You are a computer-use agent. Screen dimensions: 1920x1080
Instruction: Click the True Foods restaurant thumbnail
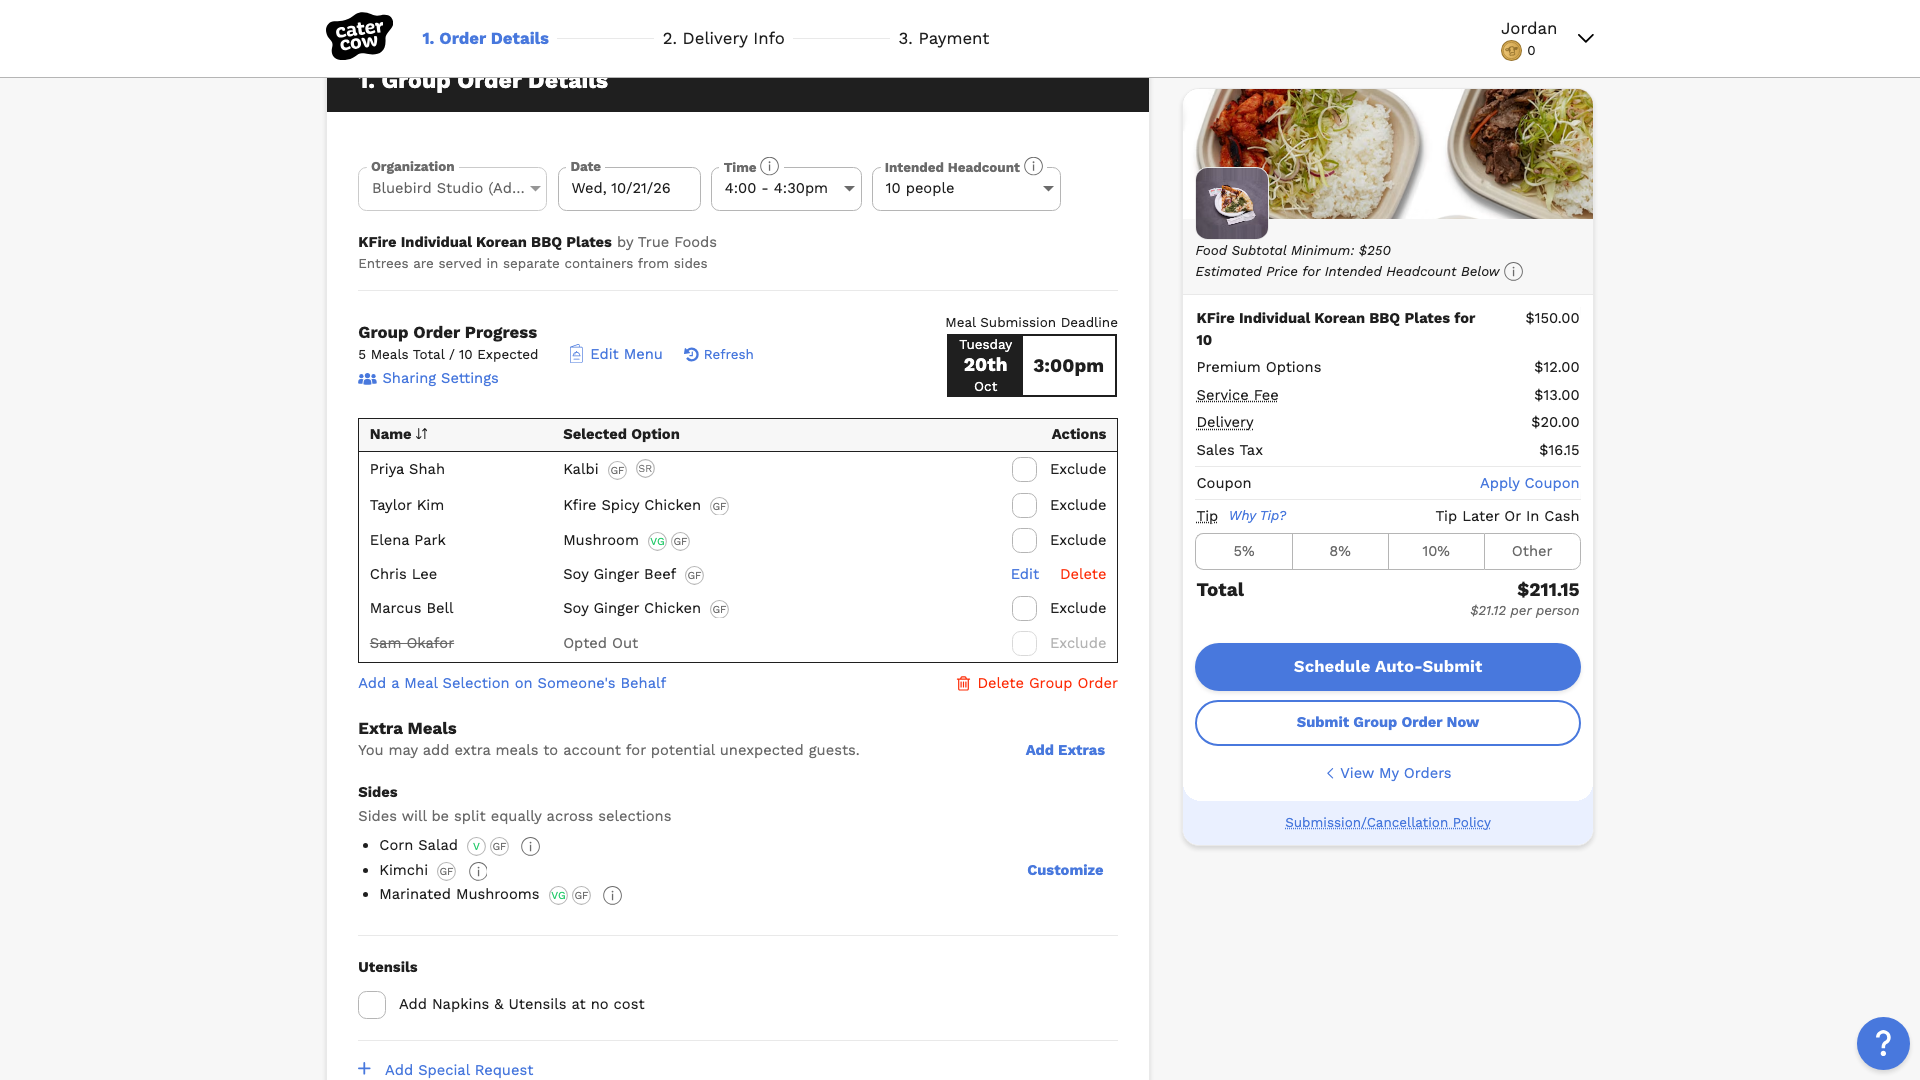point(1232,203)
